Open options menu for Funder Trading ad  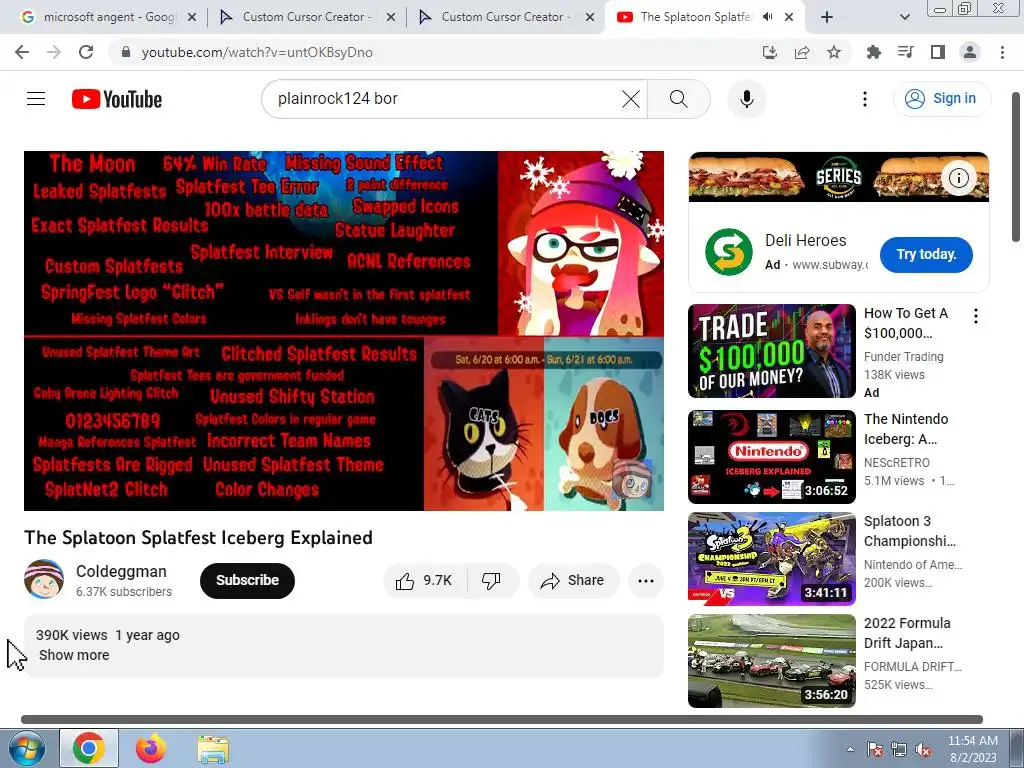(x=976, y=317)
